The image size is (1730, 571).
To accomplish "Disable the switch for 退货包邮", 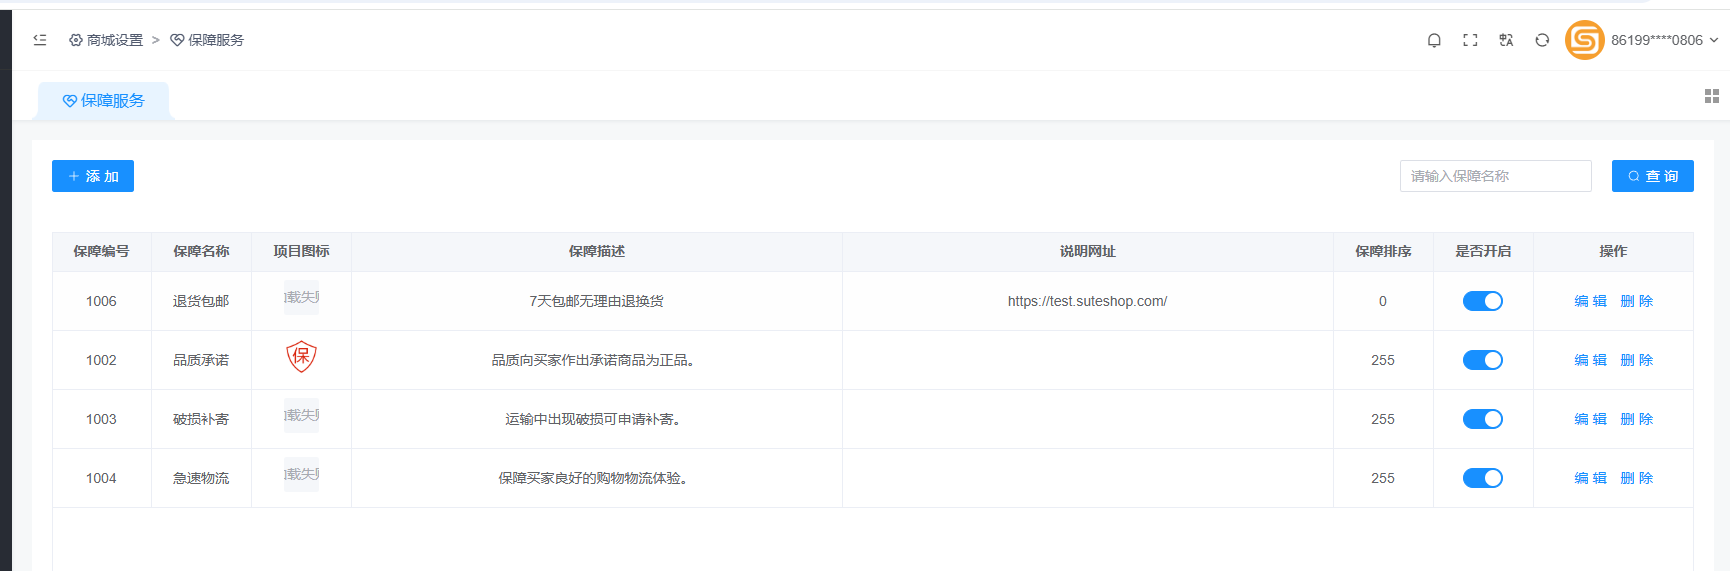I will (x=1482, y=301).
